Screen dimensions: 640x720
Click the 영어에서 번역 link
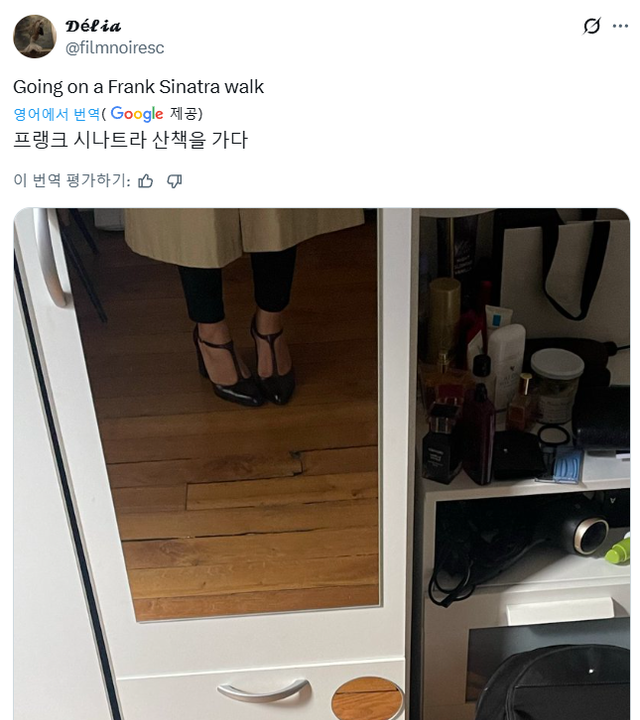click(x=56, y=114)
